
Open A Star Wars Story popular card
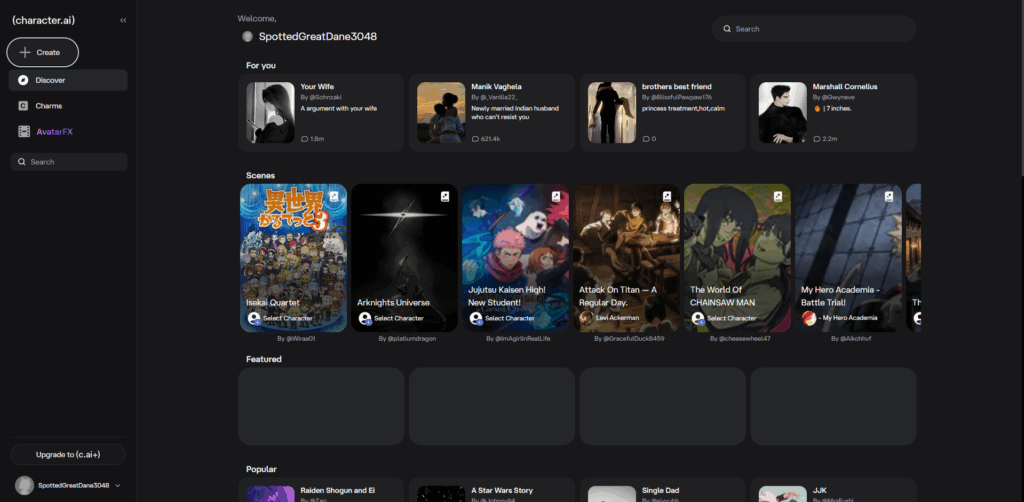[492, 490]
